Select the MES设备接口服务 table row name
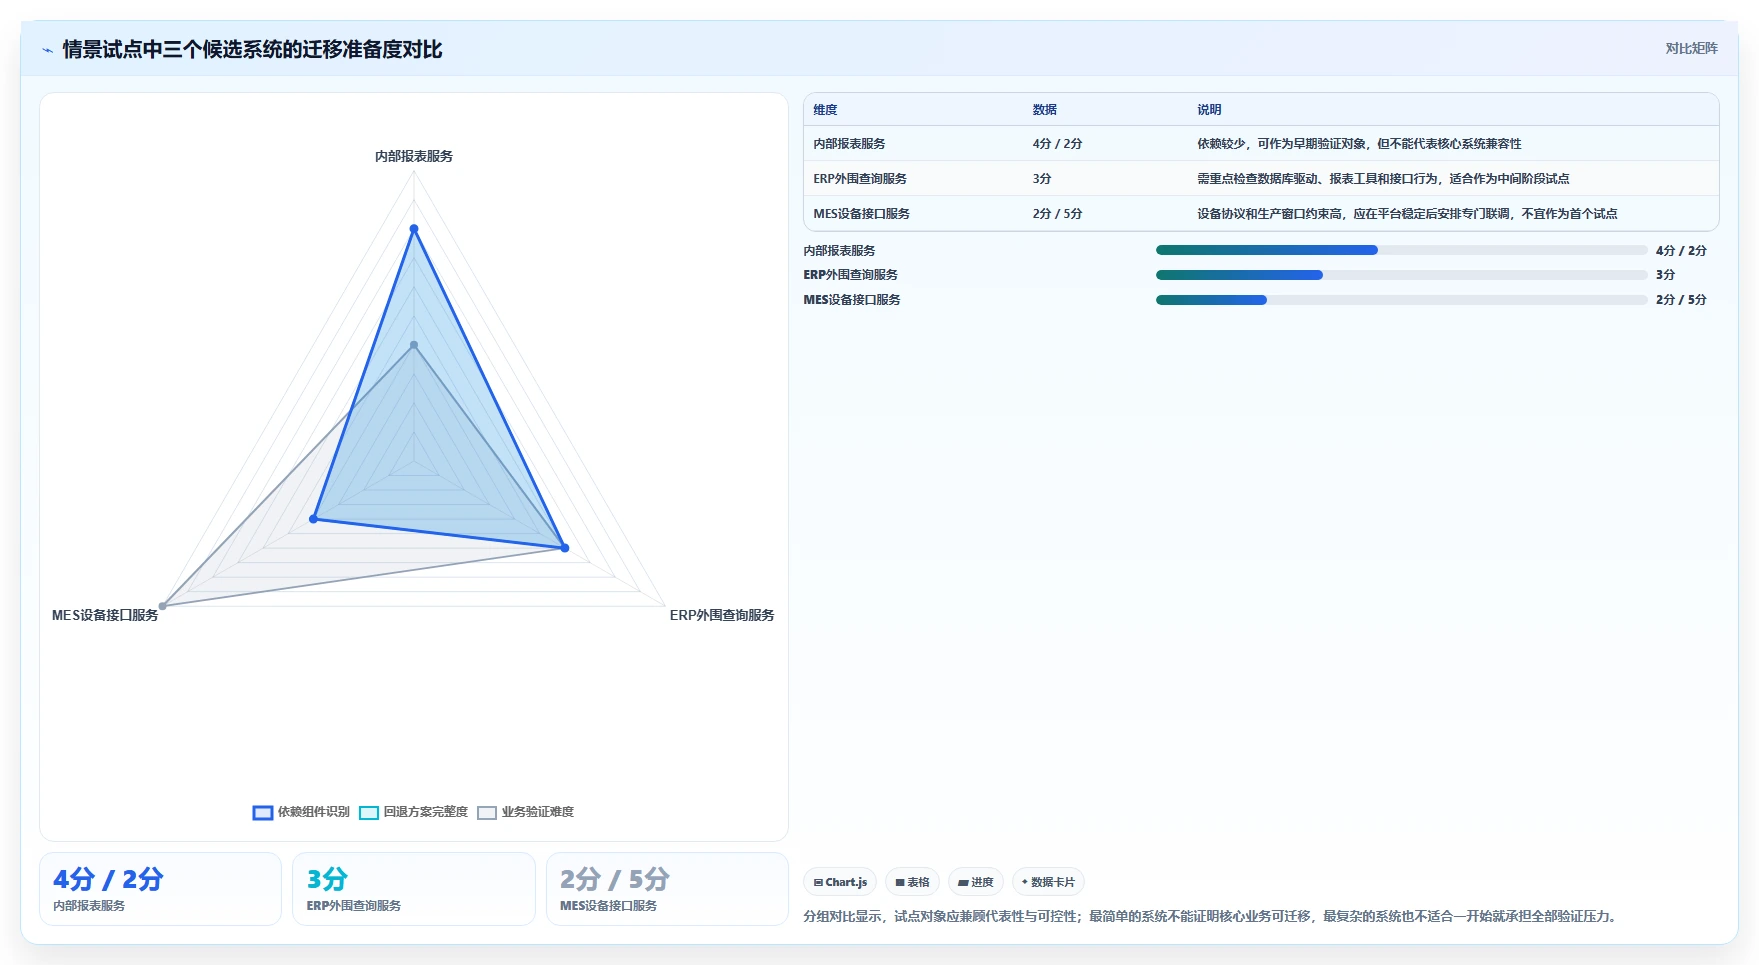 [x=861, y=214]
